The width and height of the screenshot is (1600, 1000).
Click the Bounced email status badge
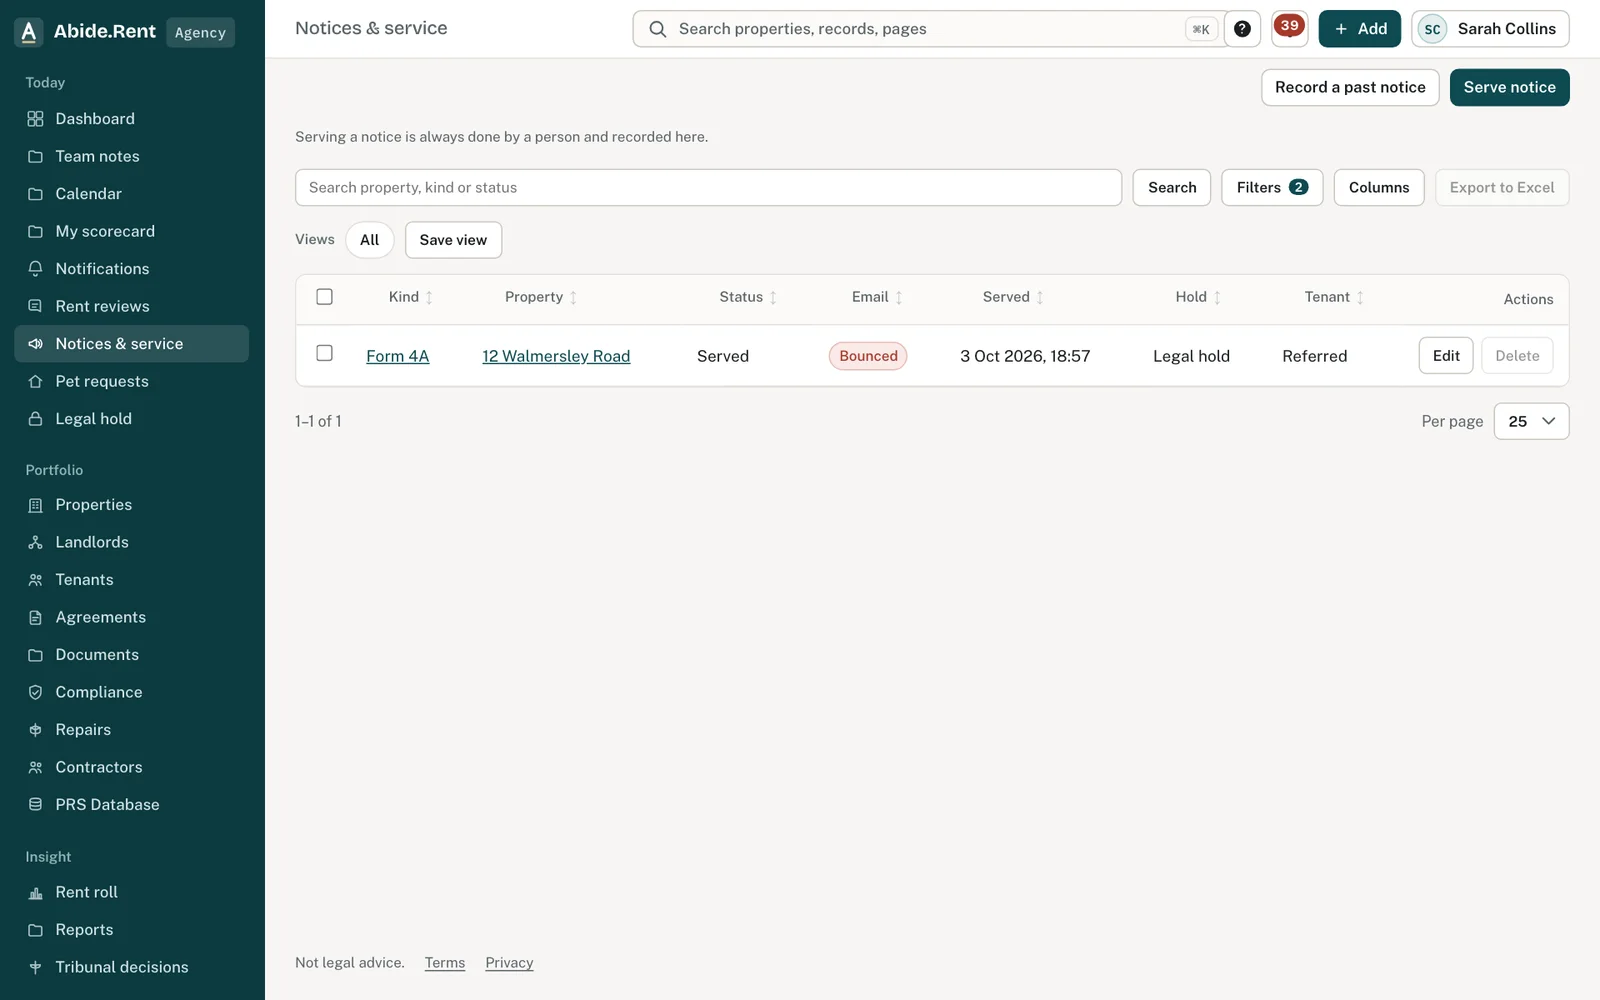868,356
